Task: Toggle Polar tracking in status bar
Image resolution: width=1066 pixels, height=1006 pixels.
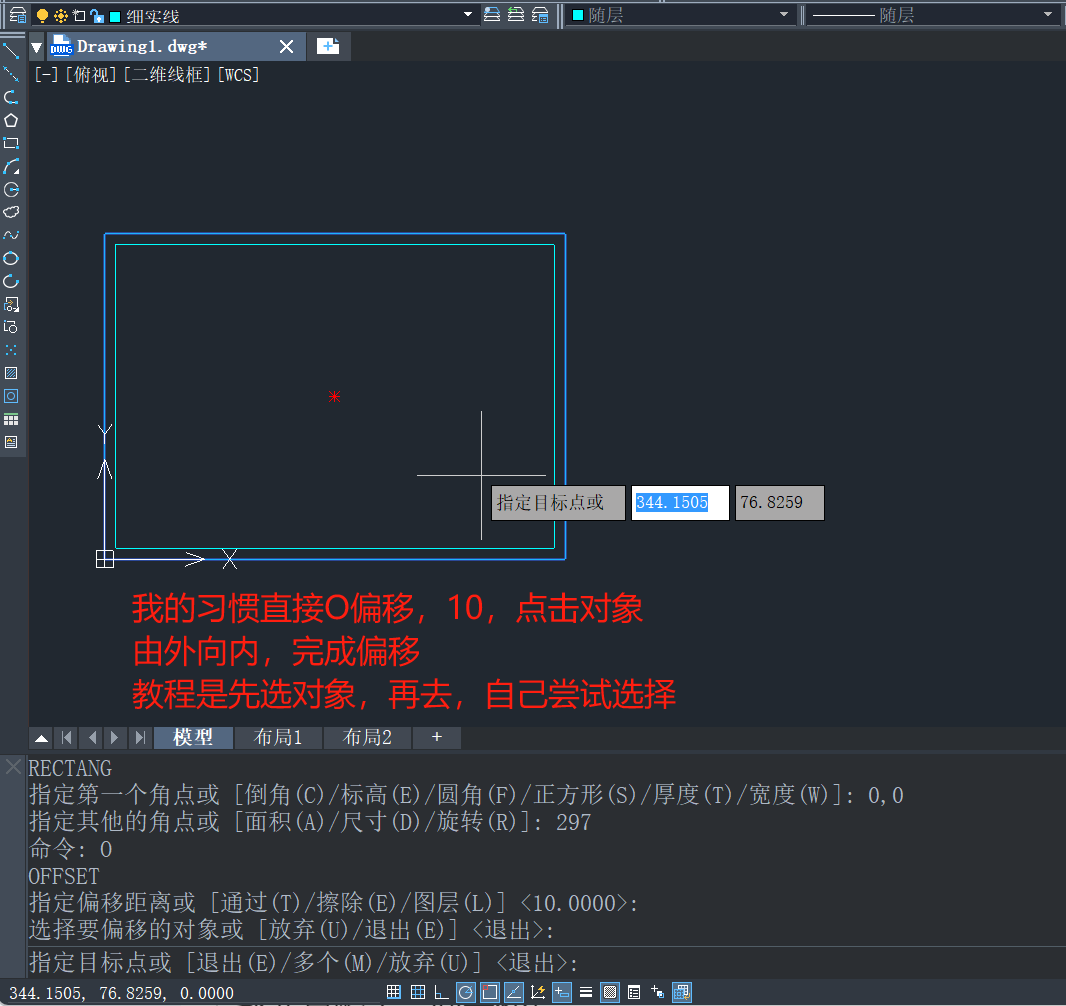Action: coord(466,992)
